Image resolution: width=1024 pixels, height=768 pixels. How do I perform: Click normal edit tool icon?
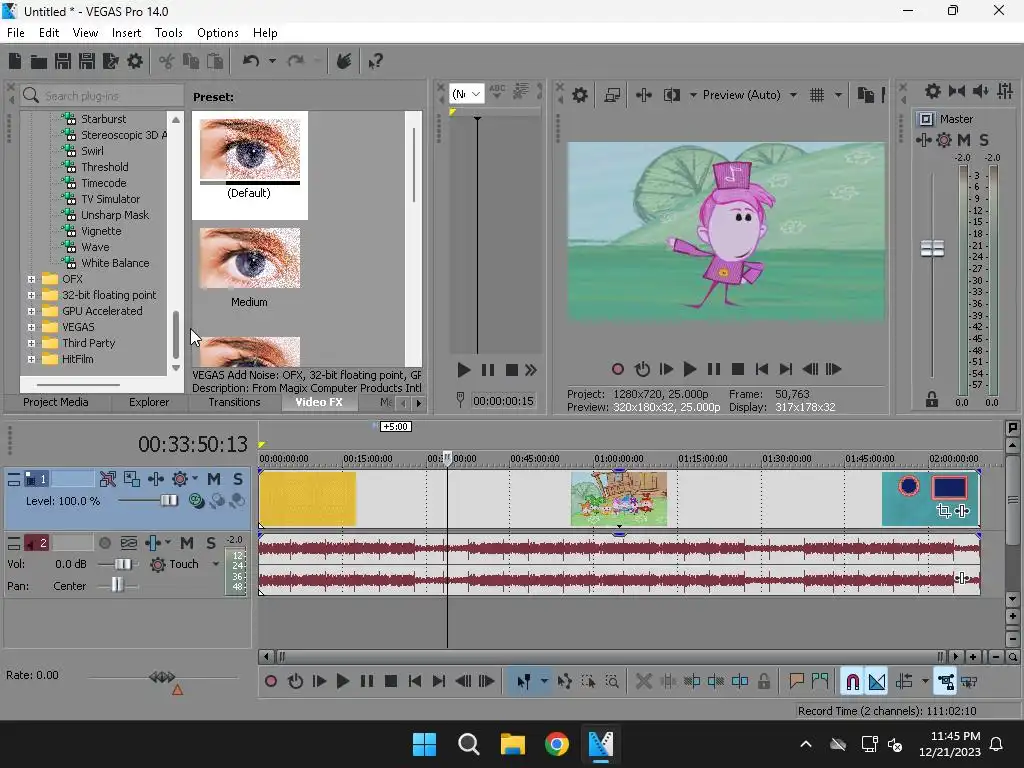pyautogui.click(x=524, y=682)
